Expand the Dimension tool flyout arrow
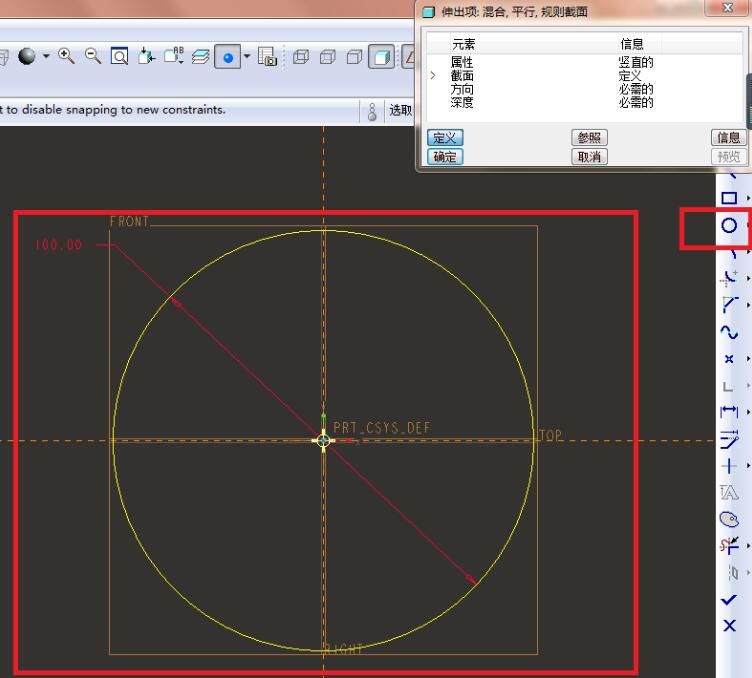This screenshot has height=678, width=752. tap(748, 411)
